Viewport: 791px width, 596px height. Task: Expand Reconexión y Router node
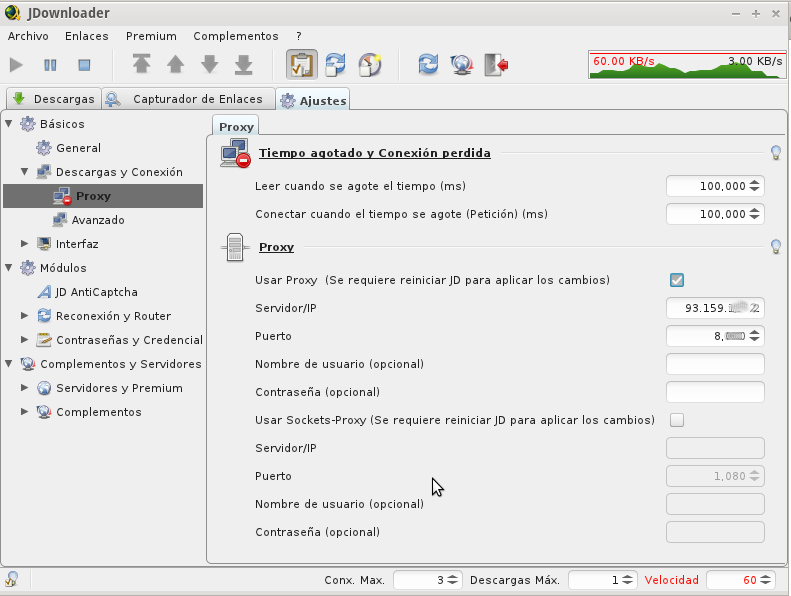click(x=24, y=316)
